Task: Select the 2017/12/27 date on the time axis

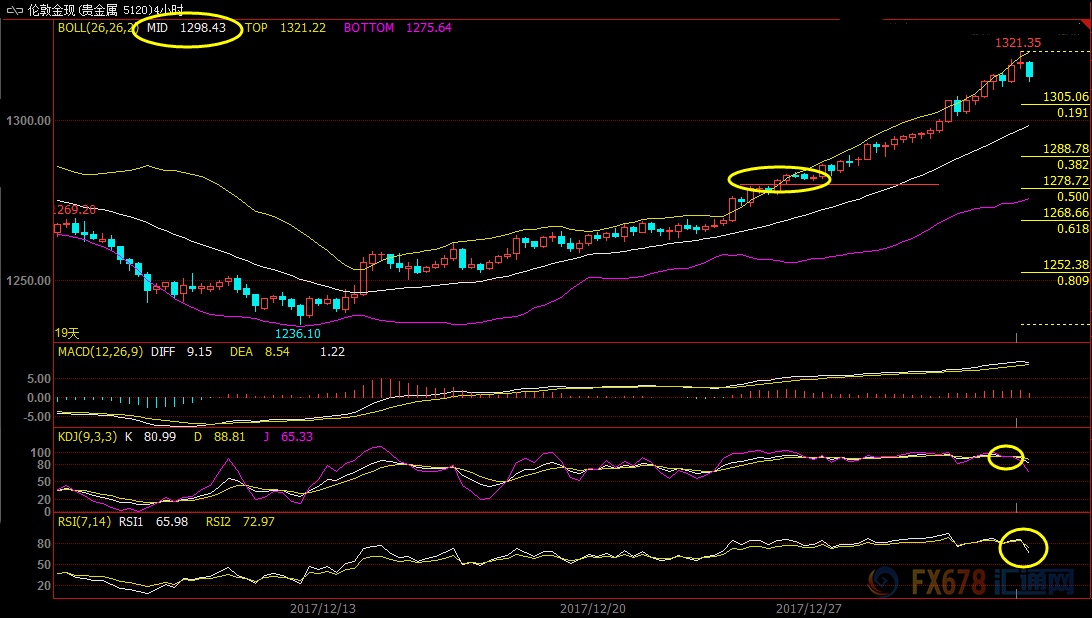Action: [811, 608]
